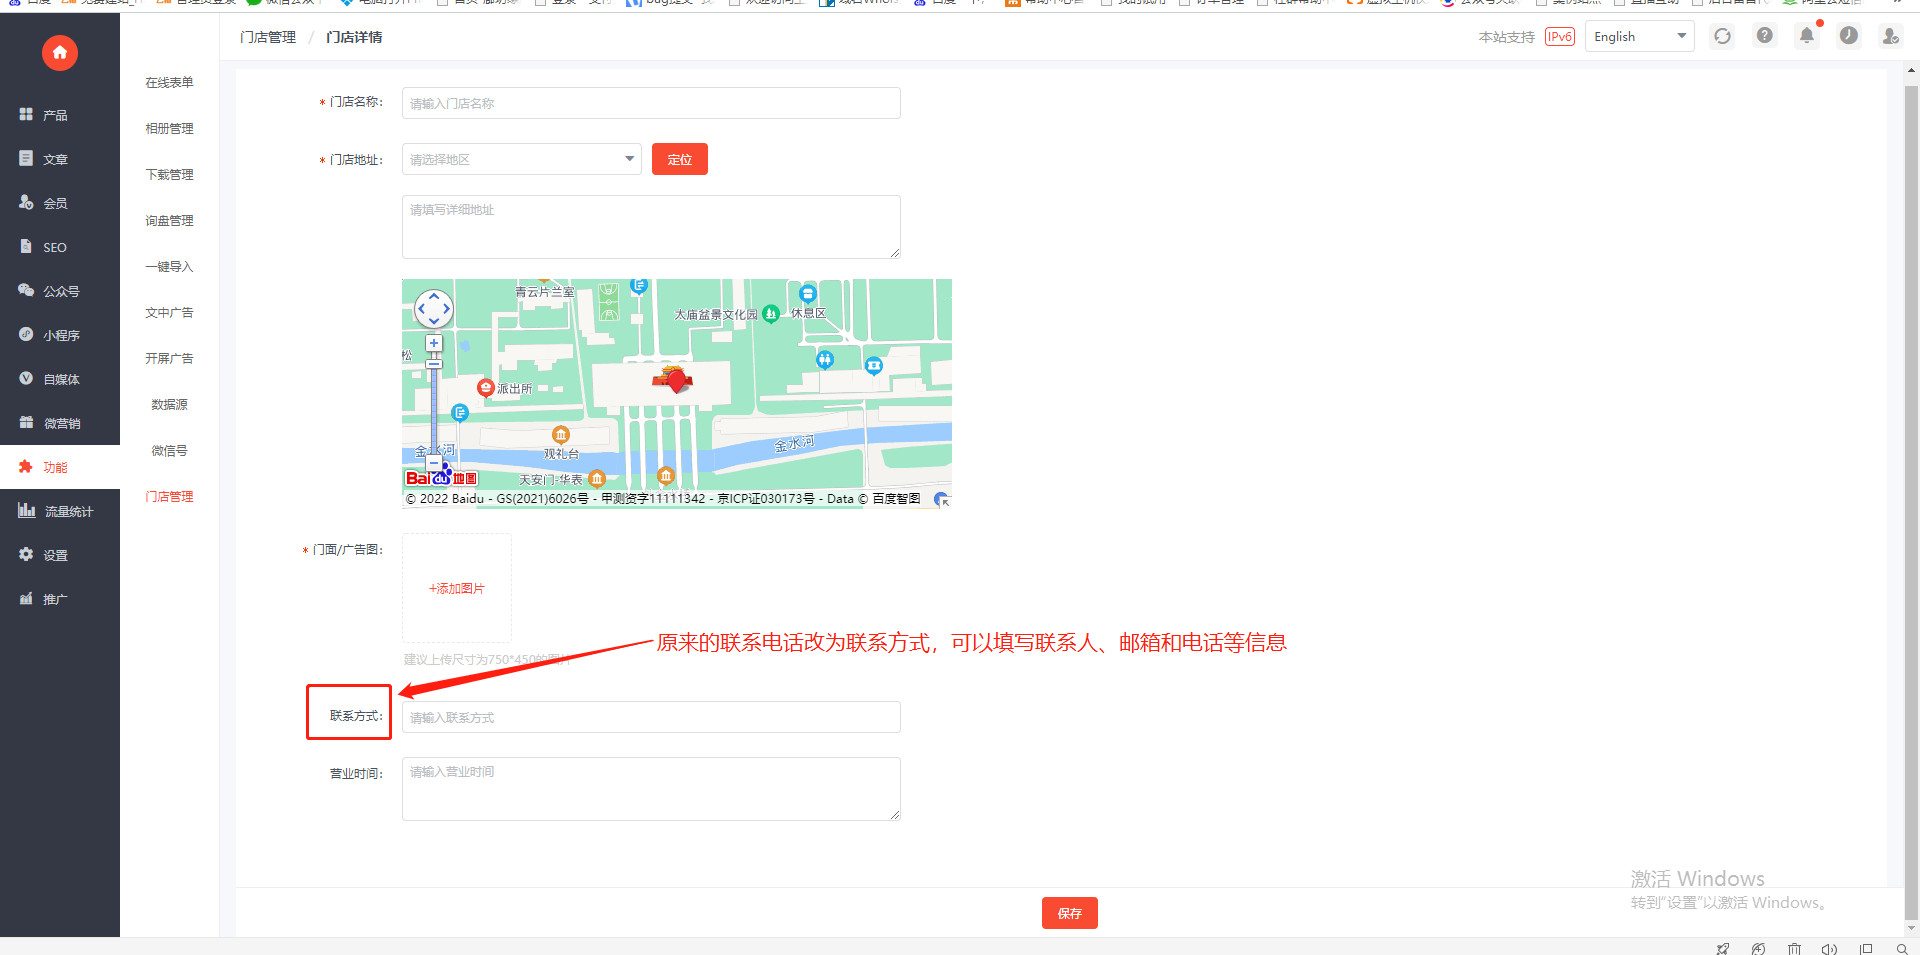Screen dimensions: 1920x955
Task: Click the 门店管理 breadcrumb link
Action: pyautogui.click(x=268, y=37)
